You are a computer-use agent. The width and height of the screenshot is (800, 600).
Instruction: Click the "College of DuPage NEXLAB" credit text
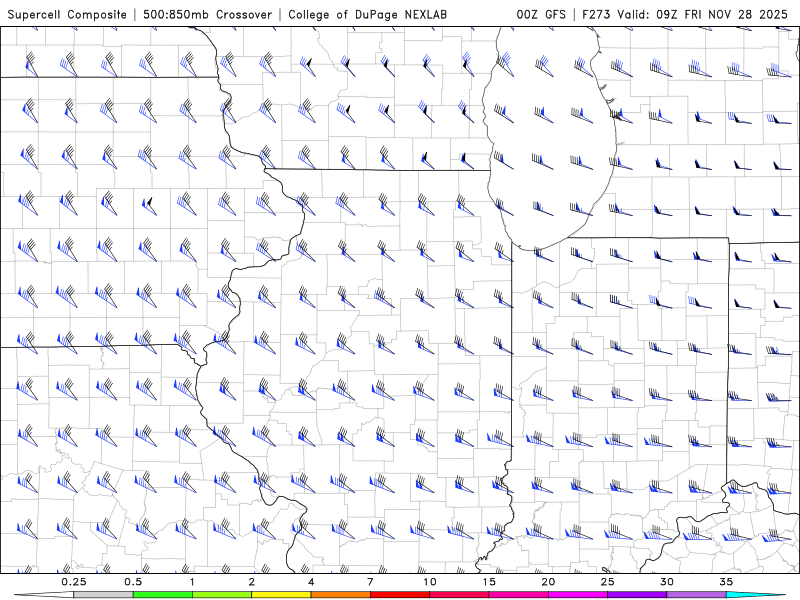point(367,14)
